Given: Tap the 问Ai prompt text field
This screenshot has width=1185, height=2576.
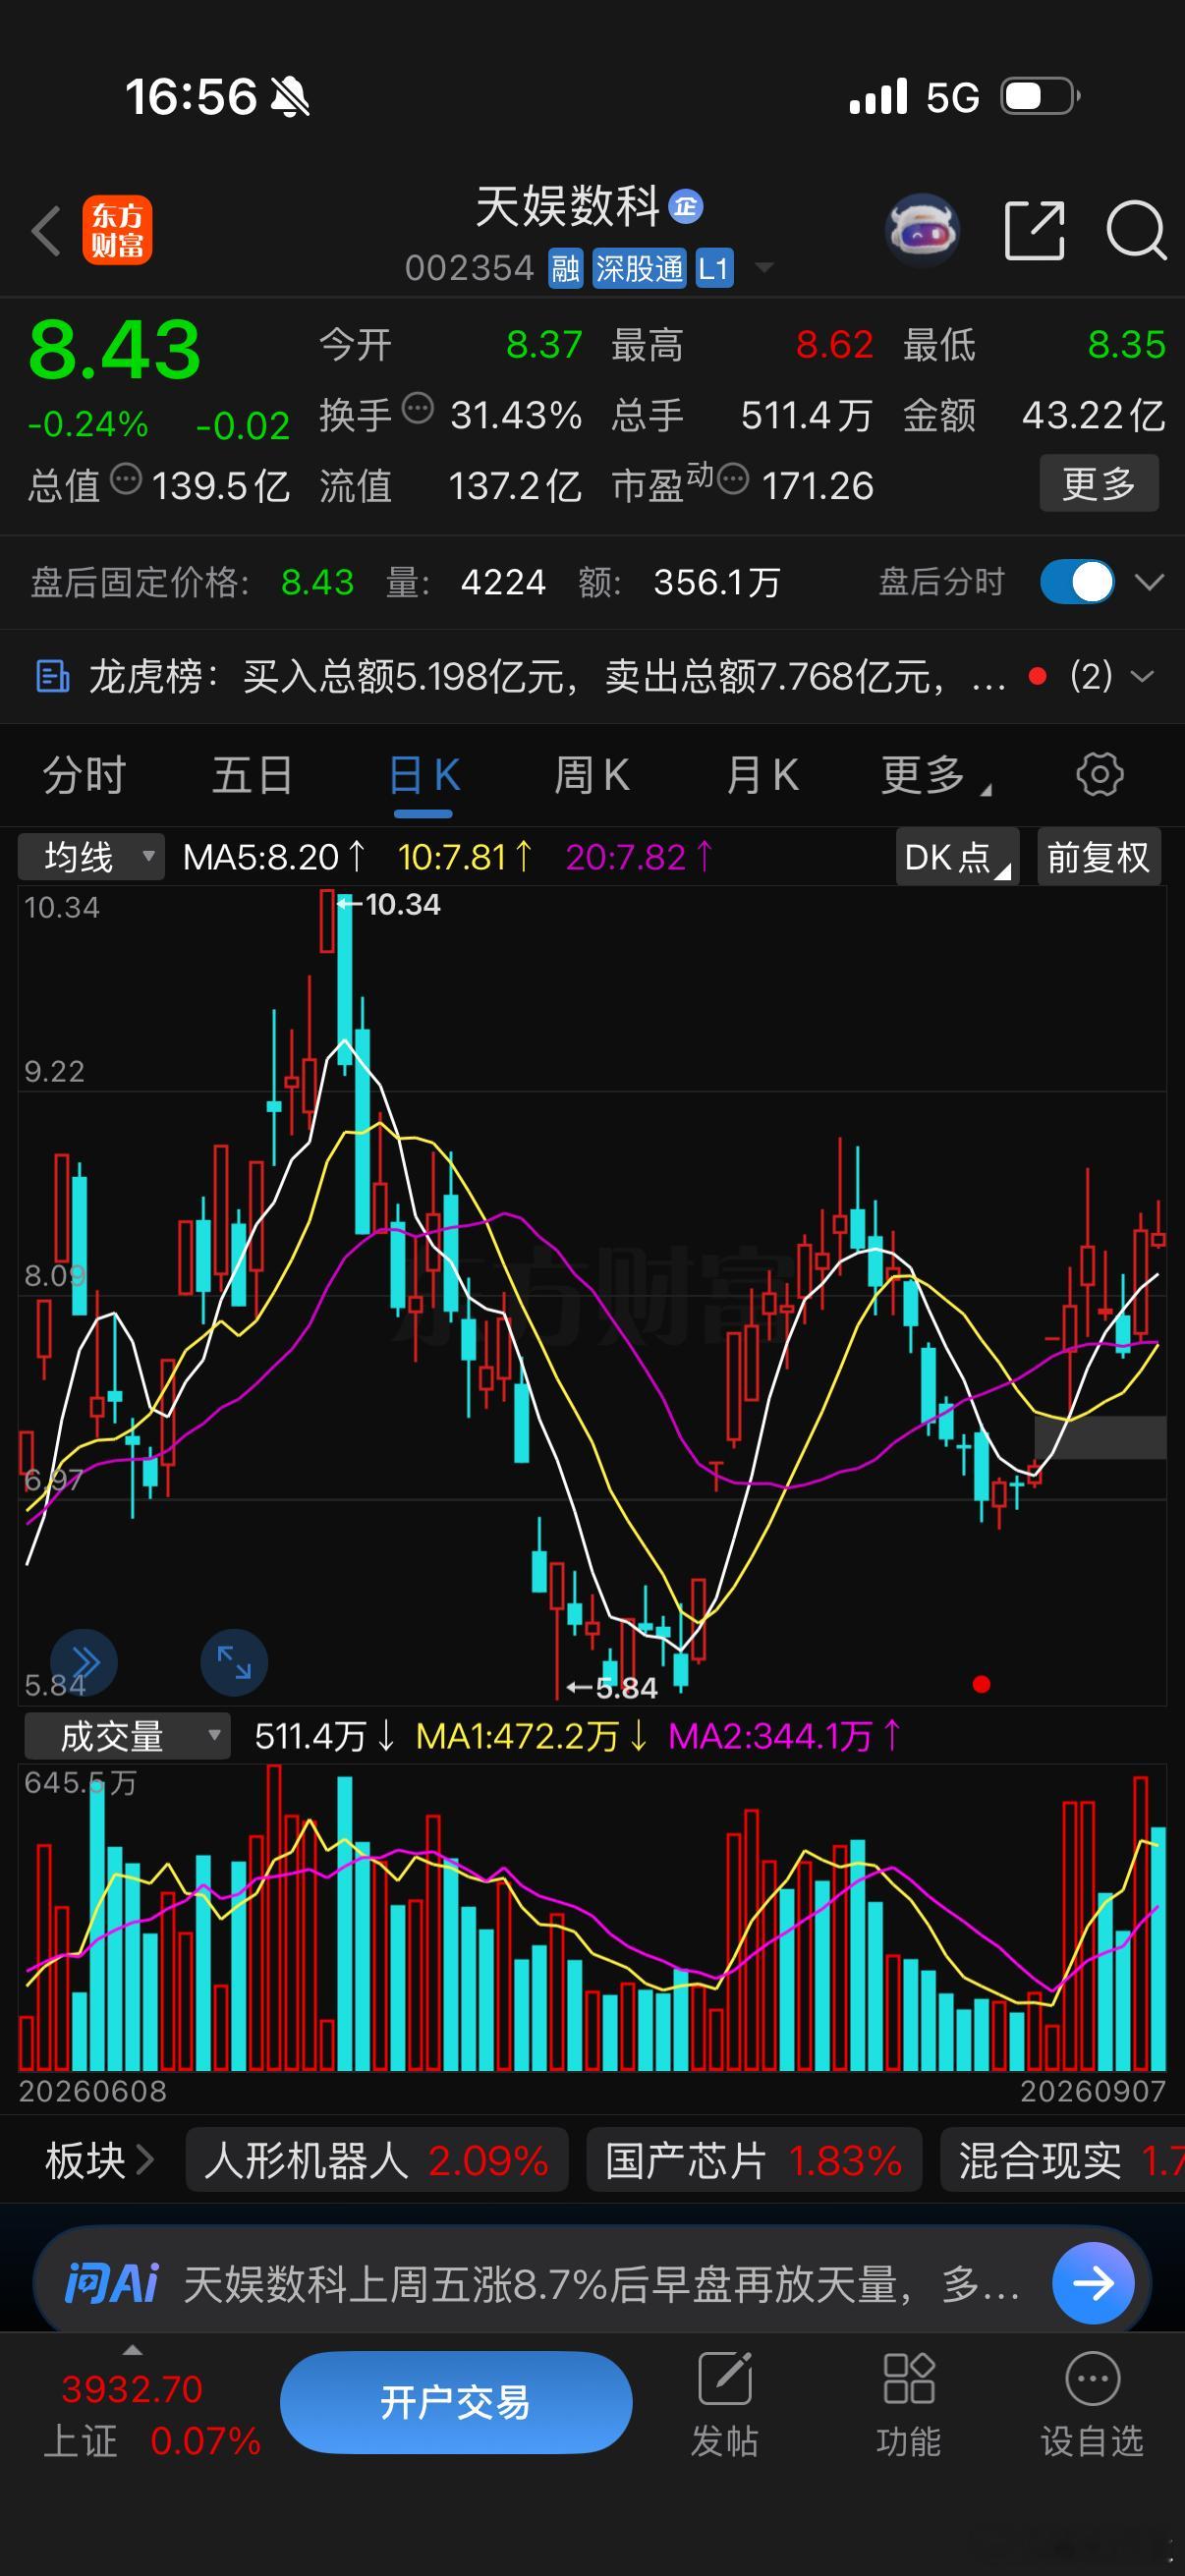Looking at the screenshot, I should coord(601,2283).
